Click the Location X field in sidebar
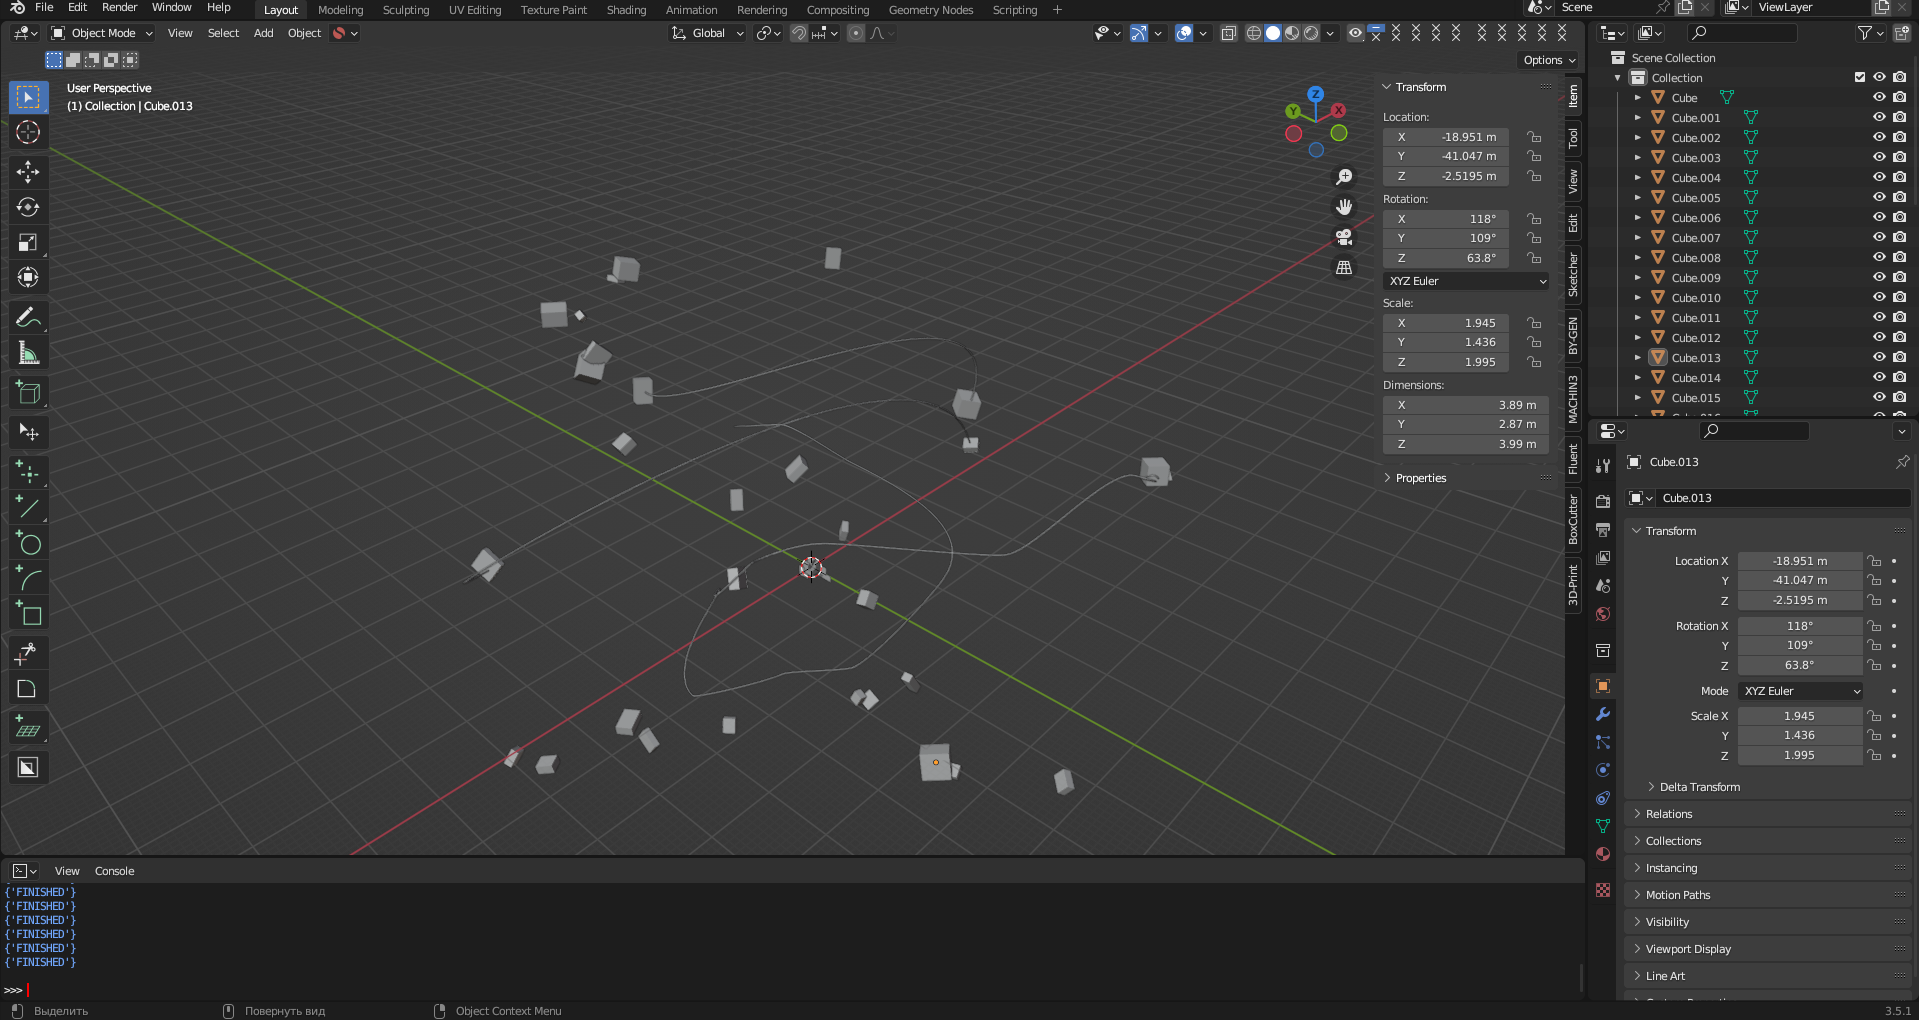 click(1447, 137)
